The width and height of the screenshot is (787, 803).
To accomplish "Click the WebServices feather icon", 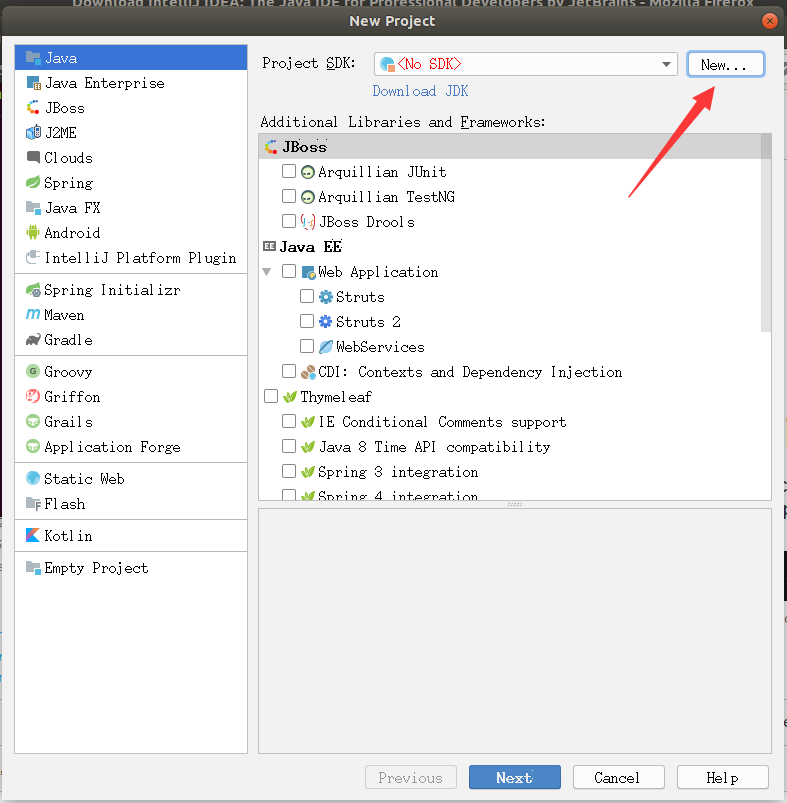I will (326, 347).
